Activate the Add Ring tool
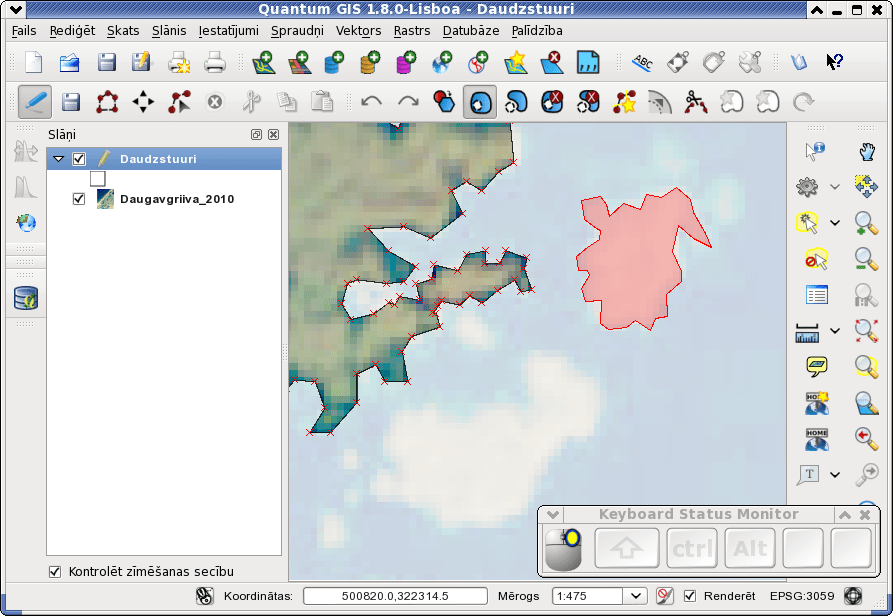 (x=480, y=102)
